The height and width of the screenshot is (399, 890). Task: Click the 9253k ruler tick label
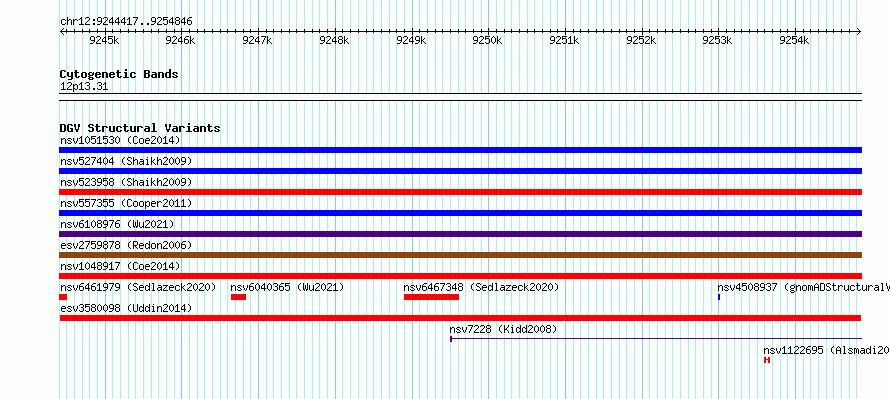click(718, 40)
